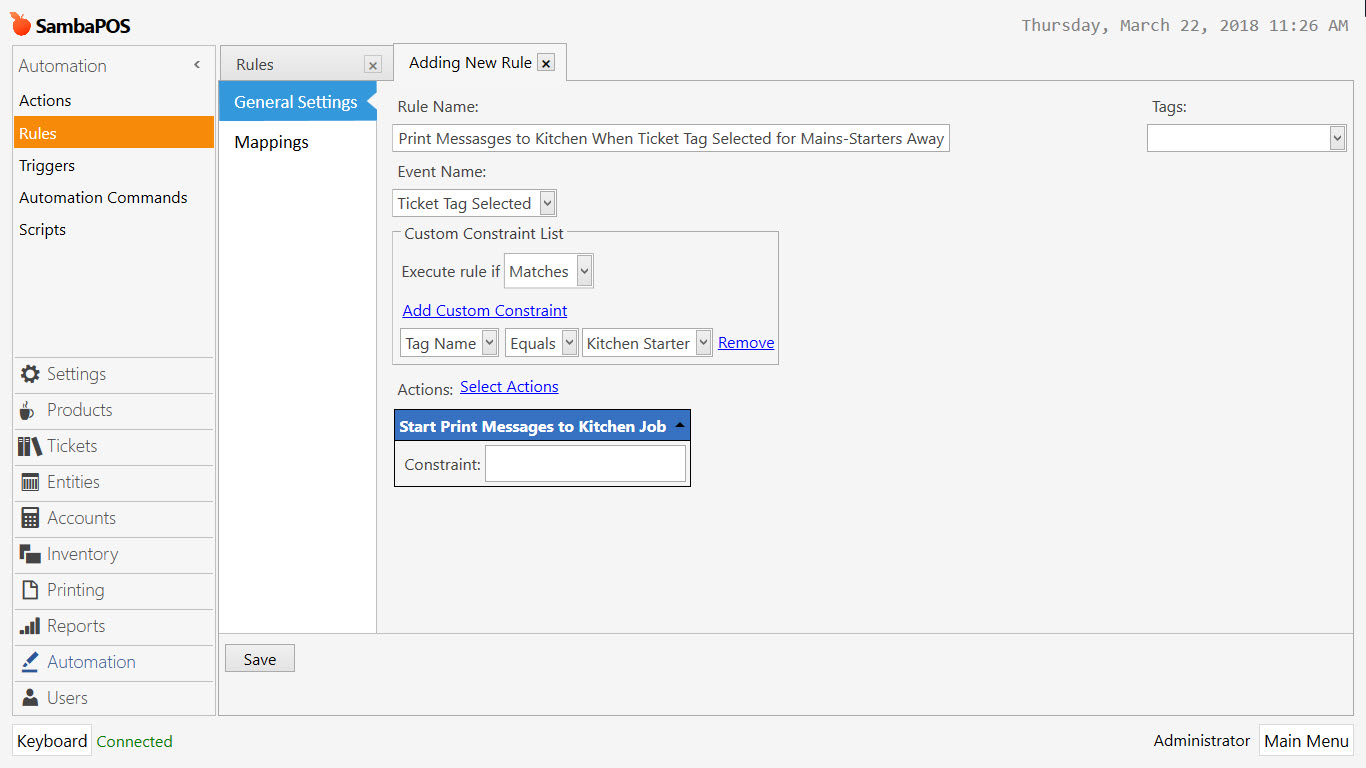
Task: Close the Adding New Rule tab
Action: tap(545, 63)
